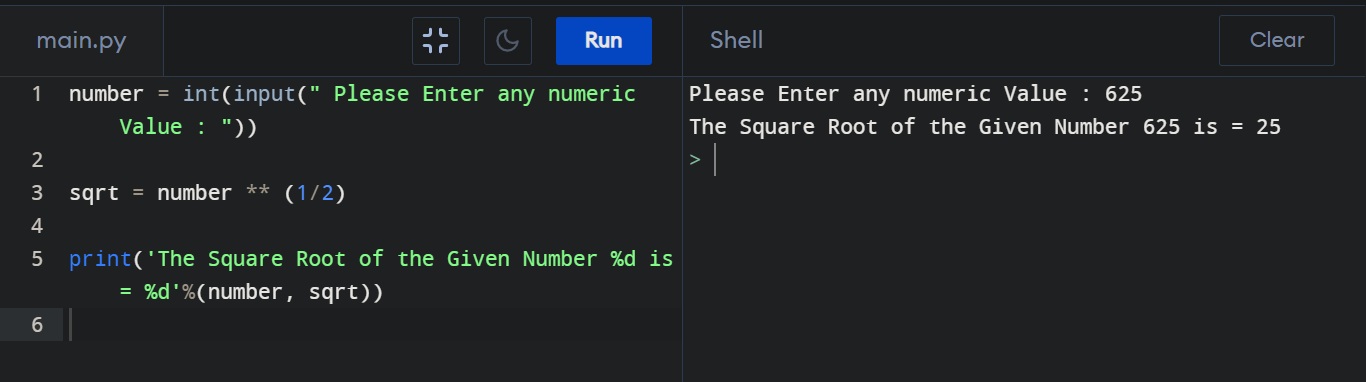The image size is (1366, 382).
Task: Click line number 2 in gutter
Action: pos(37,160)
